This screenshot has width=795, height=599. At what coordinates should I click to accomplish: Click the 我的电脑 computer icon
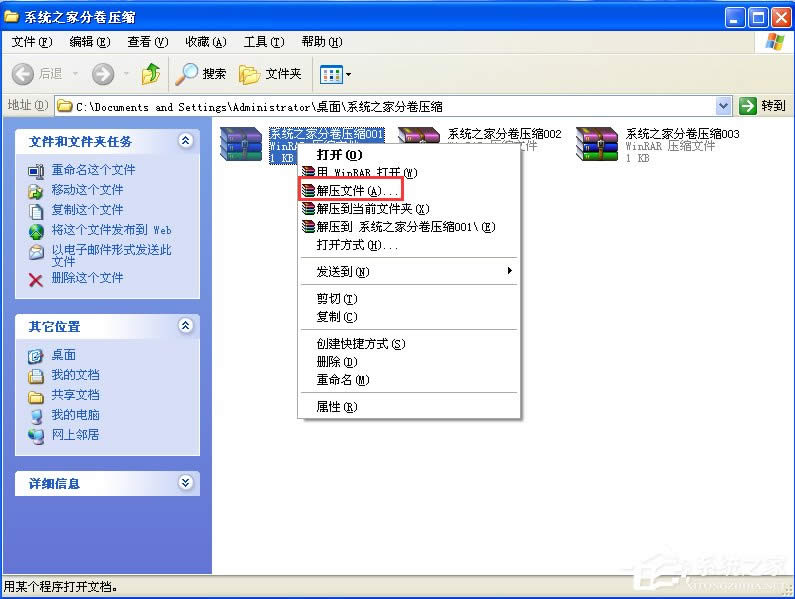point(36,417)
